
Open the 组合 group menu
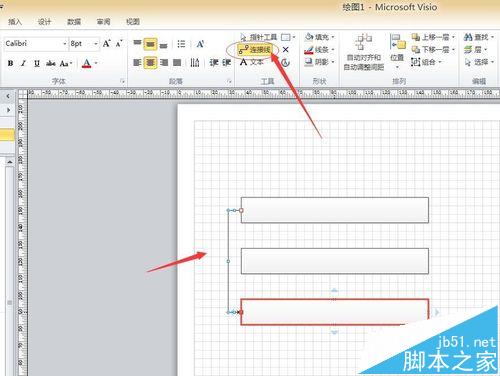(x=426, y=62)
